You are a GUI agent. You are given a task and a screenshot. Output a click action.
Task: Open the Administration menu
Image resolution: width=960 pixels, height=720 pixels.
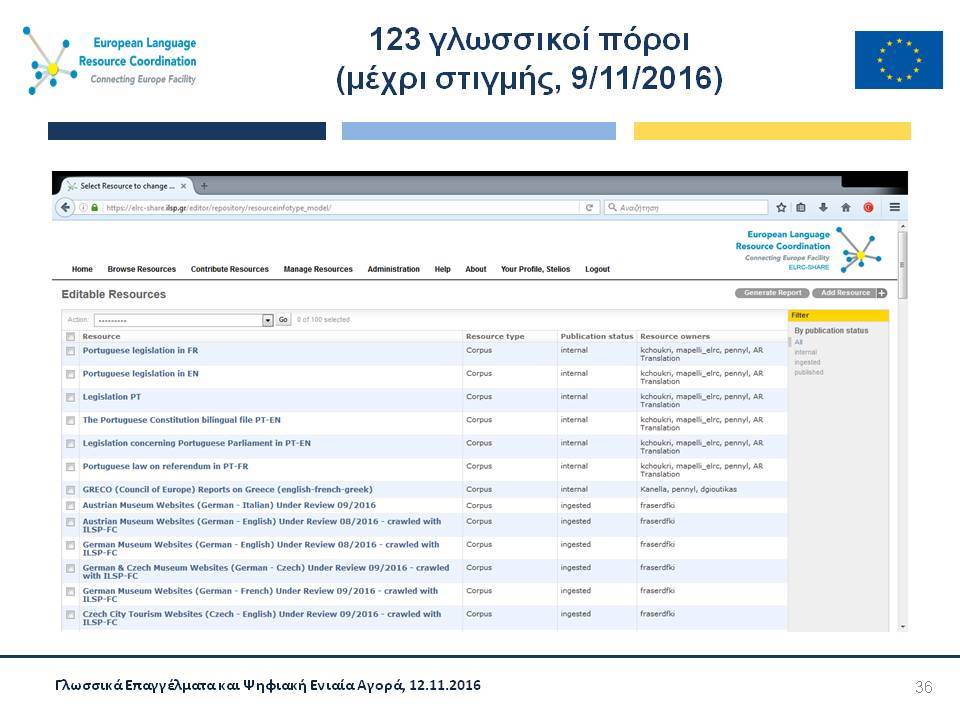(x=394, y=269)
